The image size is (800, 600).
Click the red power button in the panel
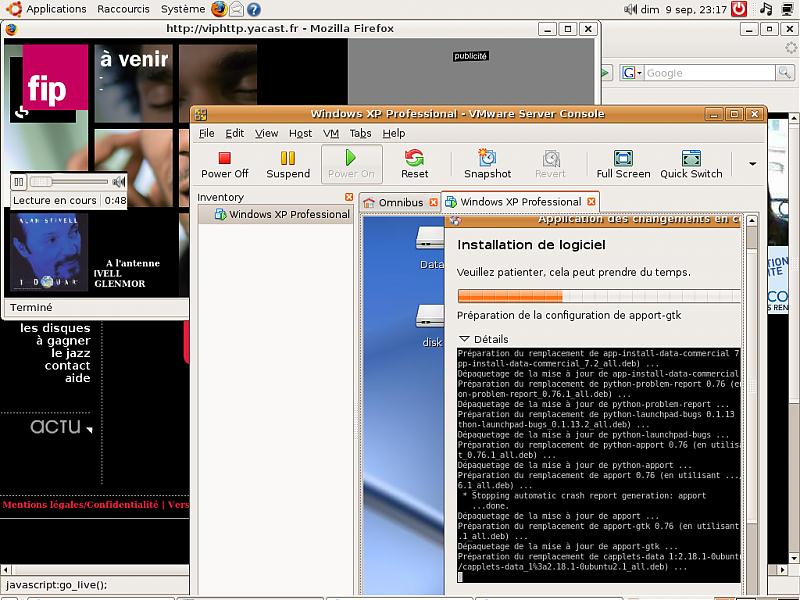pos(738,9)
